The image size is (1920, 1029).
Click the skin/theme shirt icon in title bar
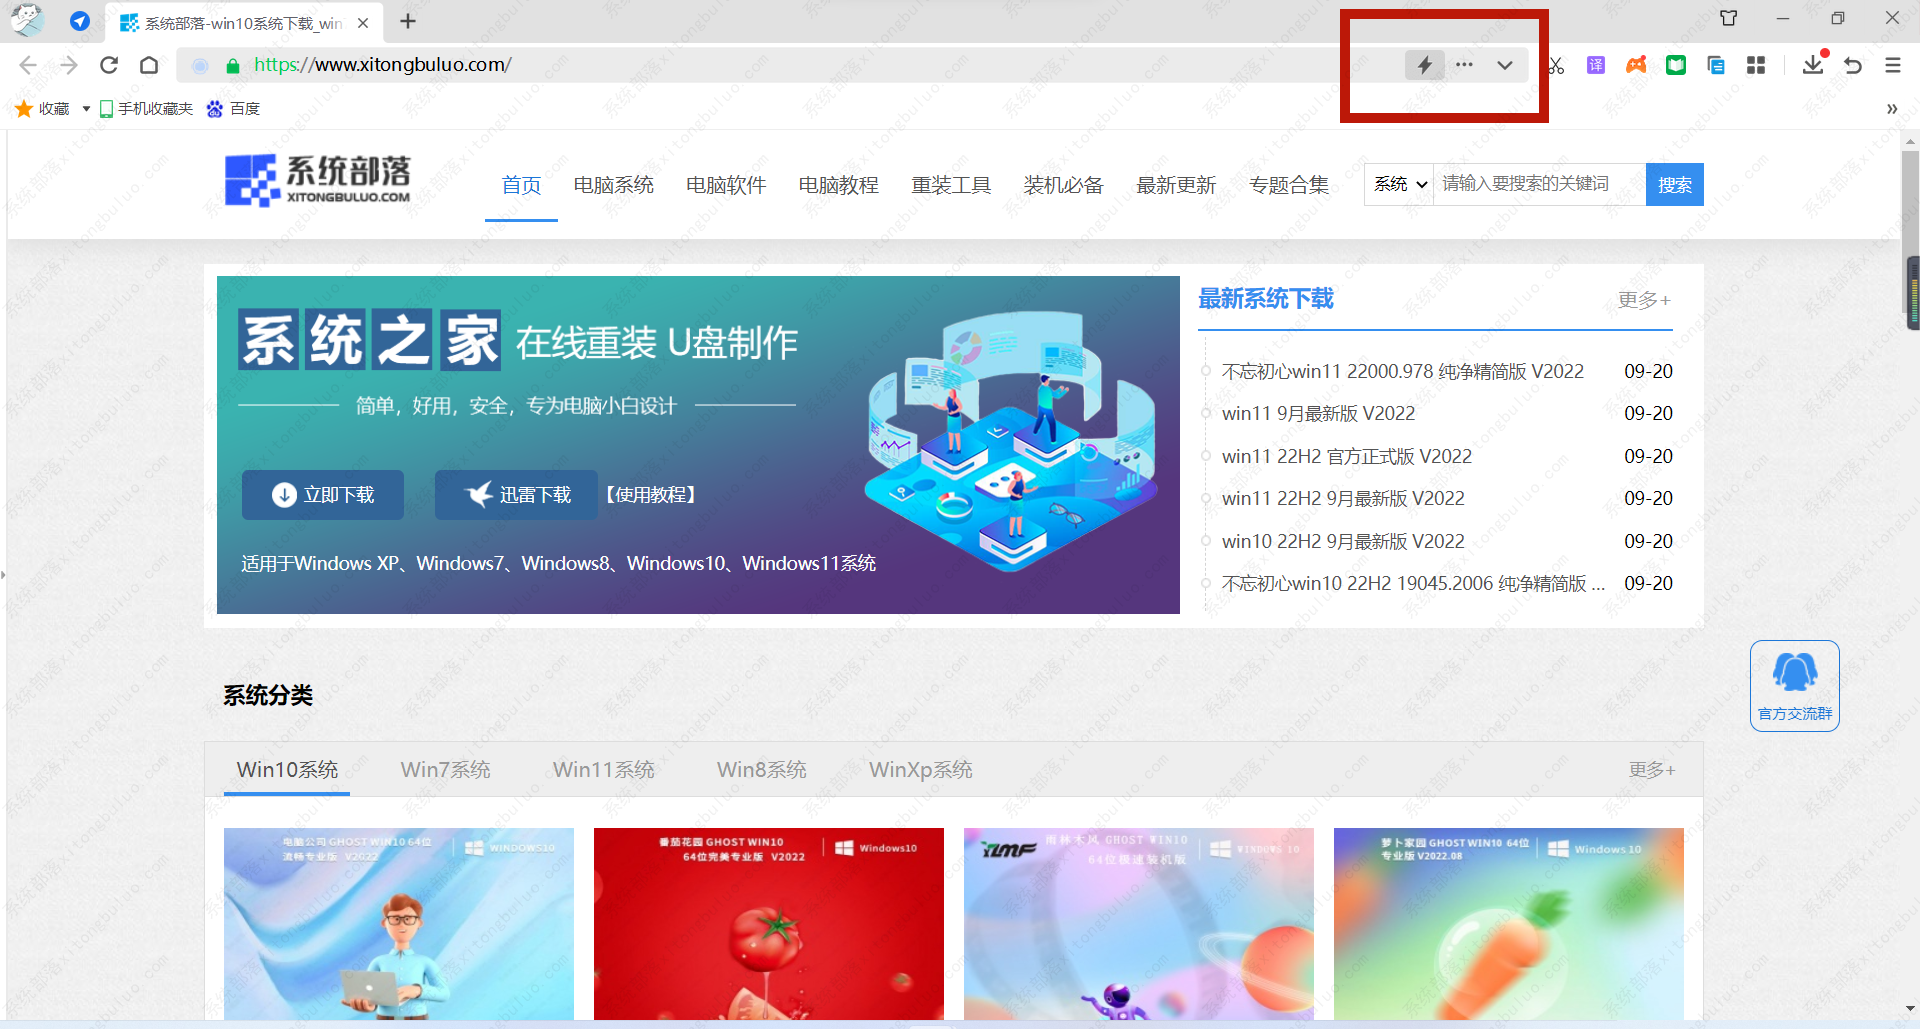point(1729,18)
